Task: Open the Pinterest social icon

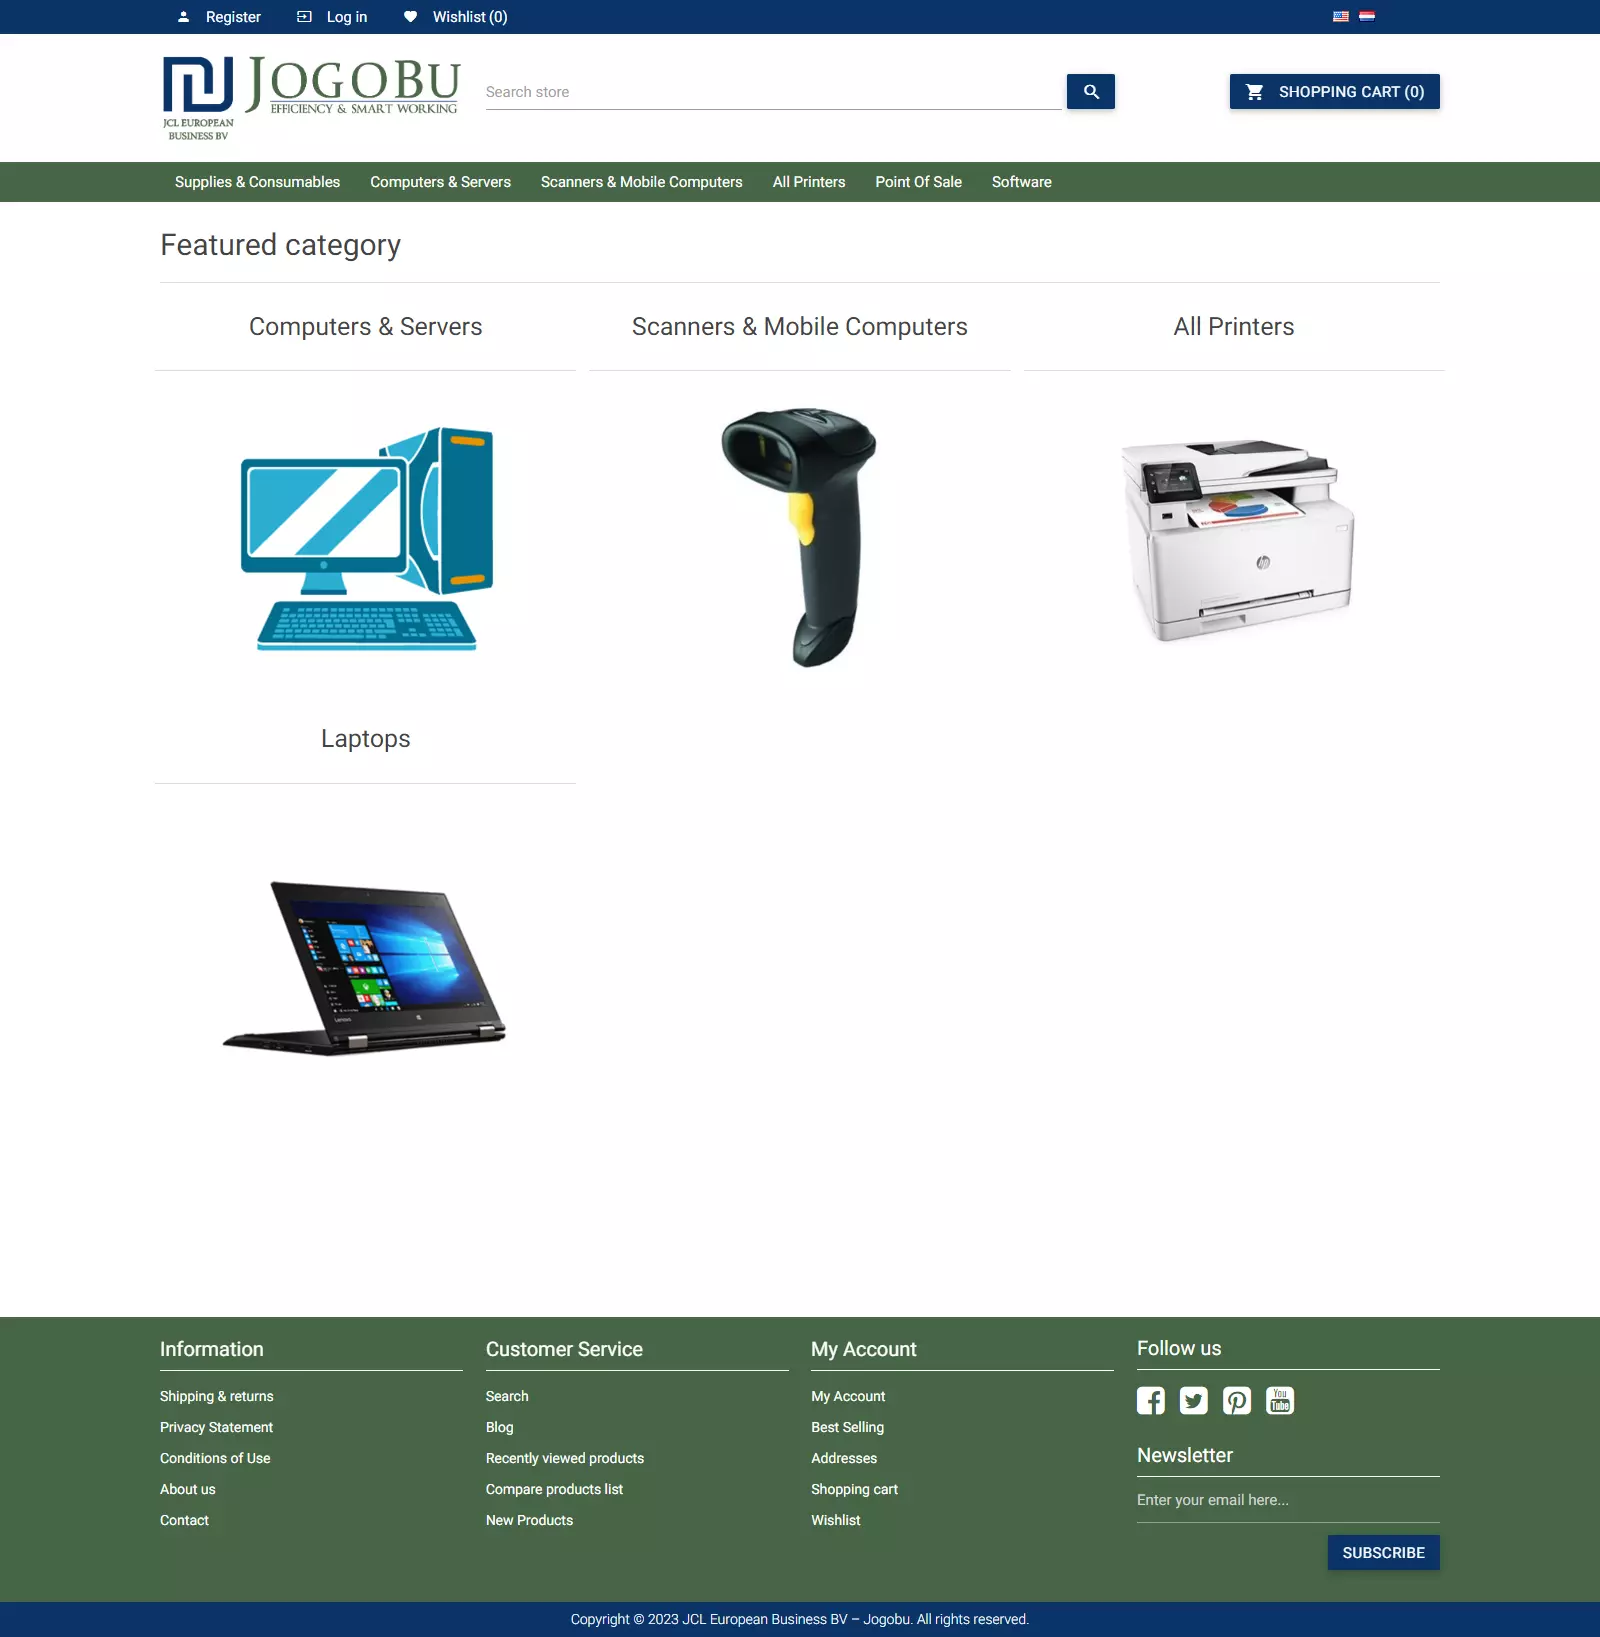Action: tap(1236, 1400)
